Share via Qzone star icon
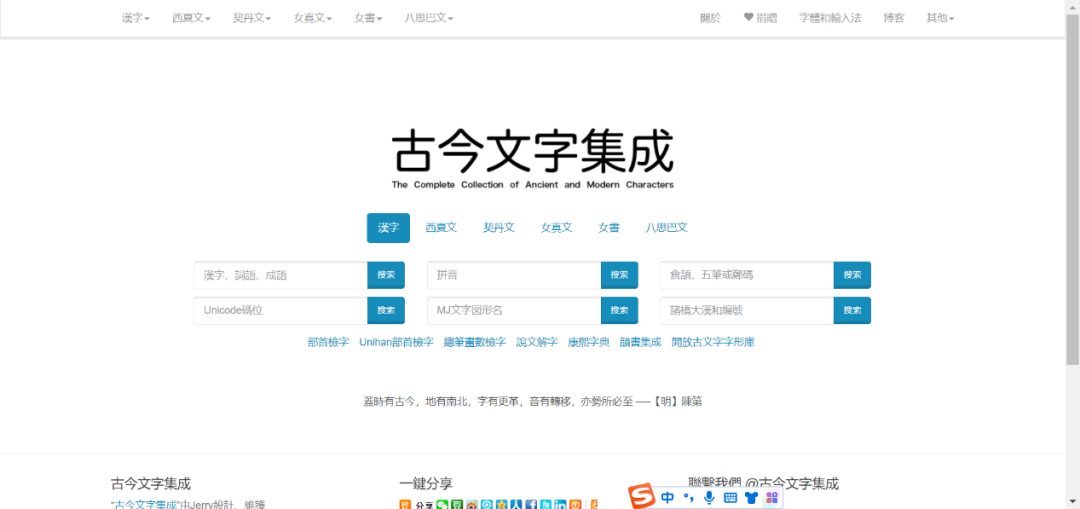1080x509 pixels. coord(501,505)
